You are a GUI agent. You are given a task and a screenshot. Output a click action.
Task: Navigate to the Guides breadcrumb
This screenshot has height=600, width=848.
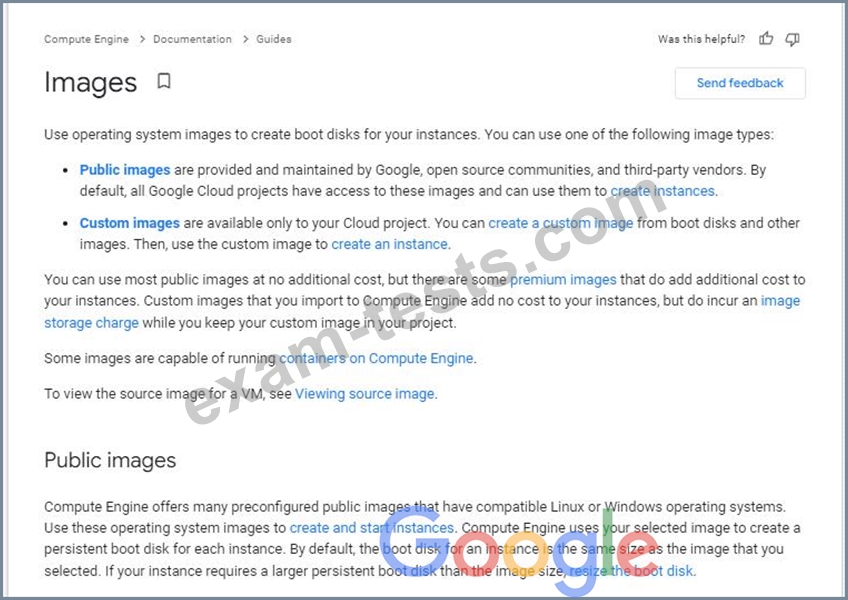click(x=274, y=39)
